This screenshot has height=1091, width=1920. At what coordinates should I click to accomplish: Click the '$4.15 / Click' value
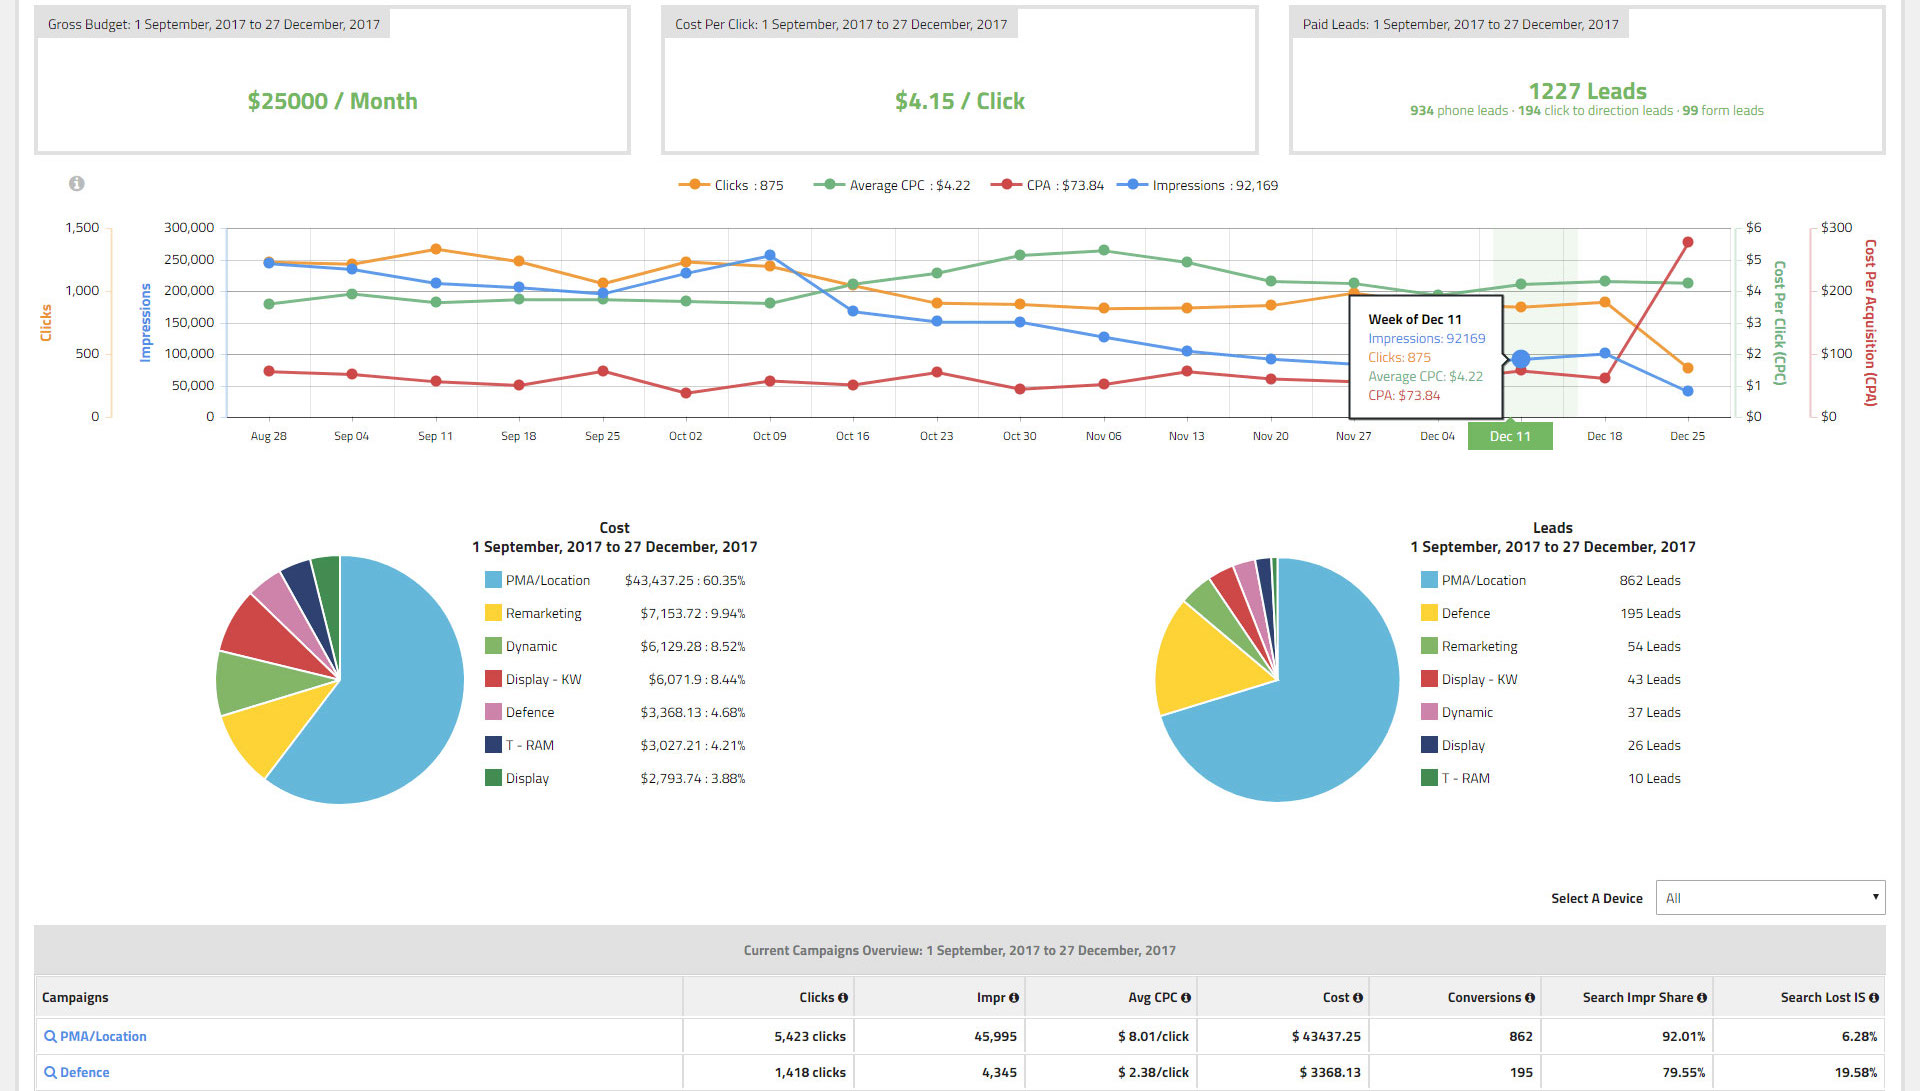click(x=960, y=101)
